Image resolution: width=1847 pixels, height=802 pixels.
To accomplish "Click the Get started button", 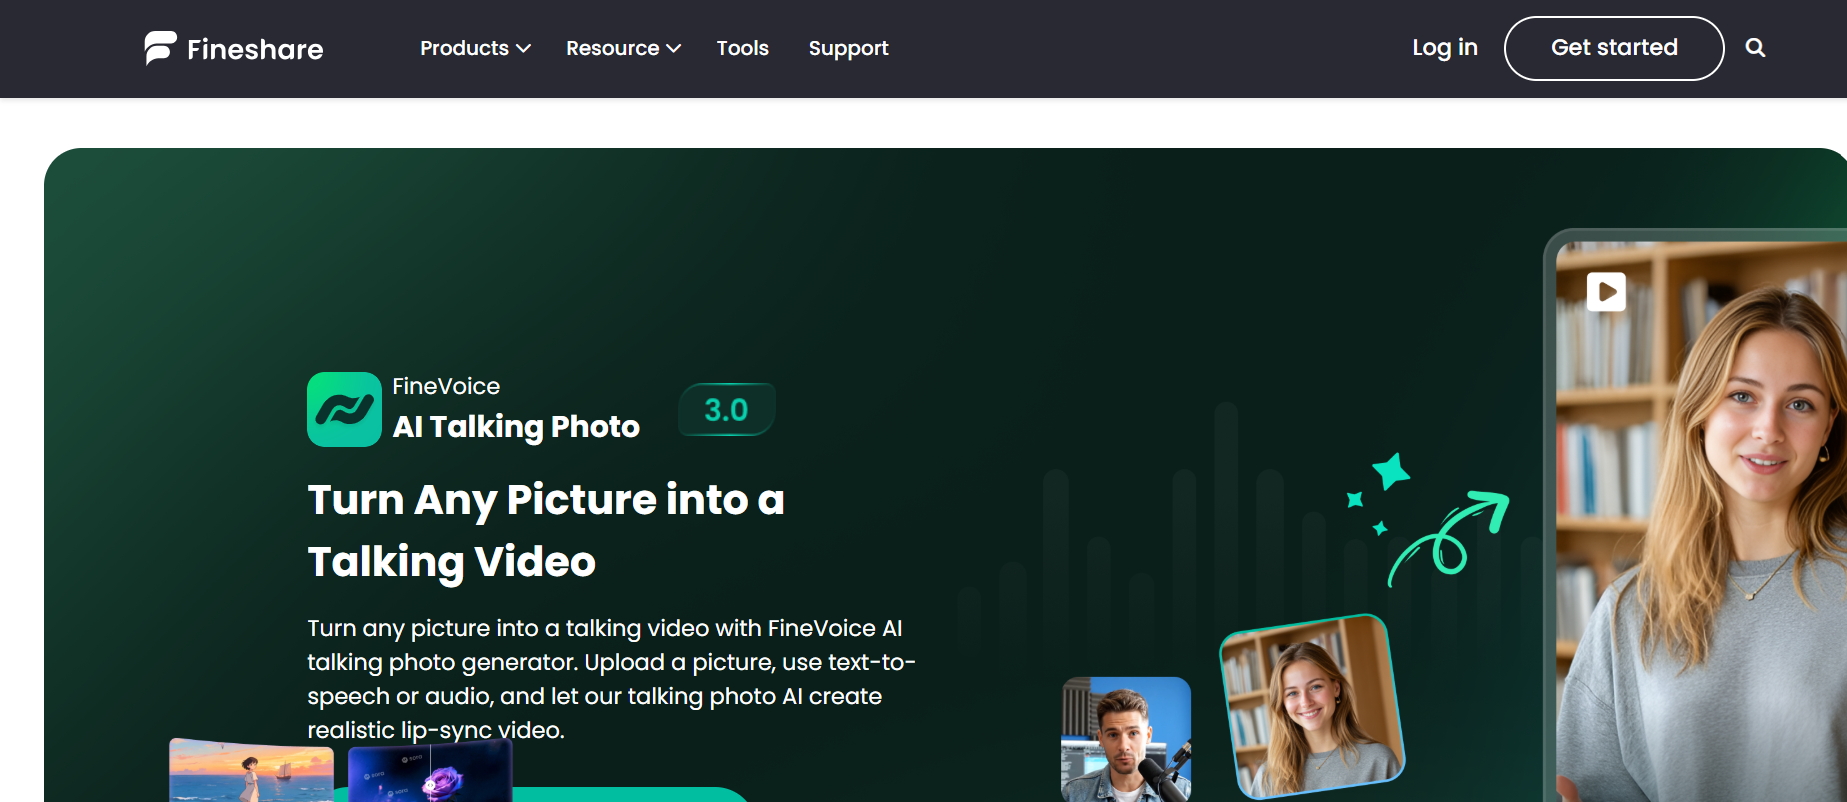I will (1614, 48).
